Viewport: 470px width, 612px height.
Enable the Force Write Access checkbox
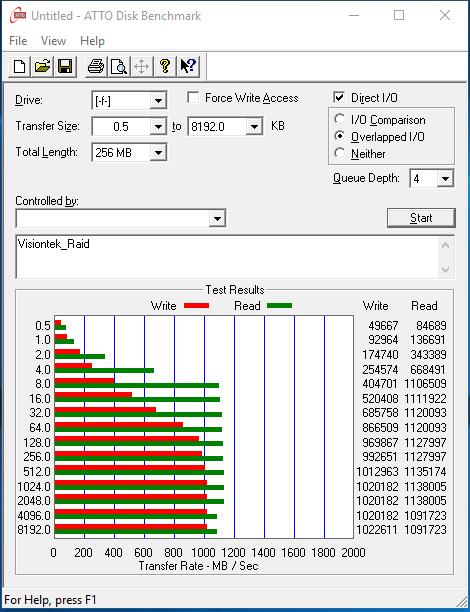[x=193, y=98]
